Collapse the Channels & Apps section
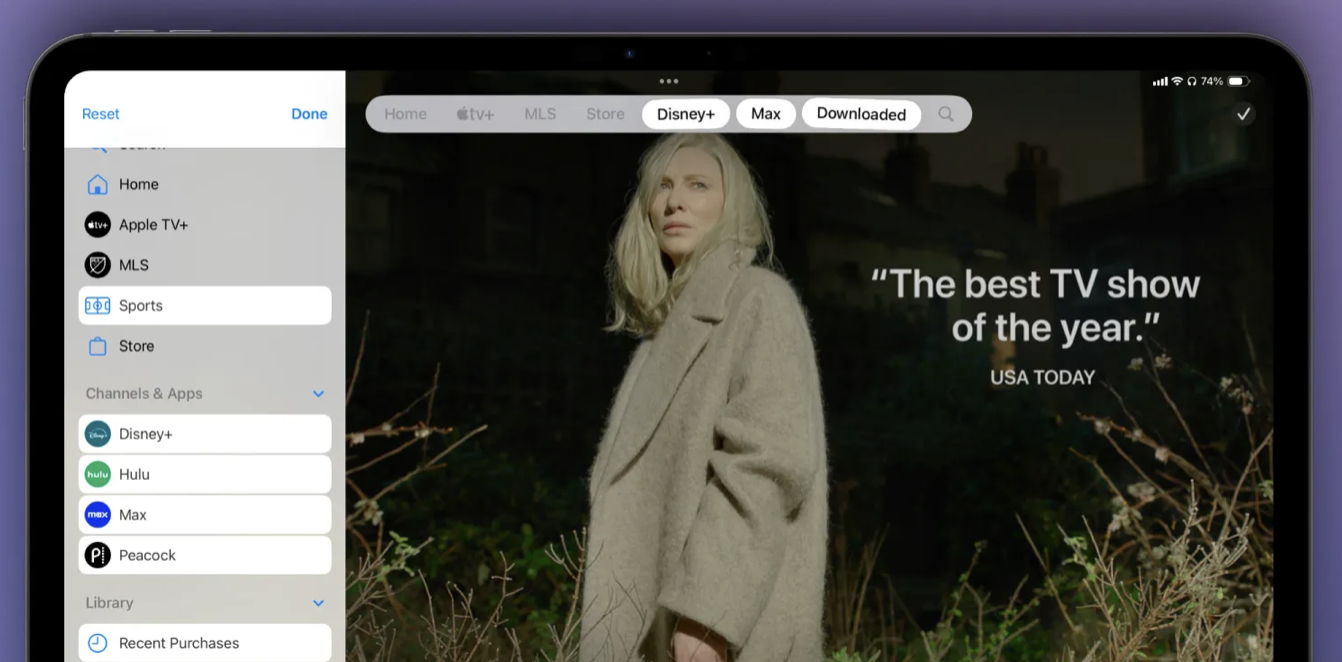Image resolution: width=1342 pixels, height=662 pixels. (318, 393)
